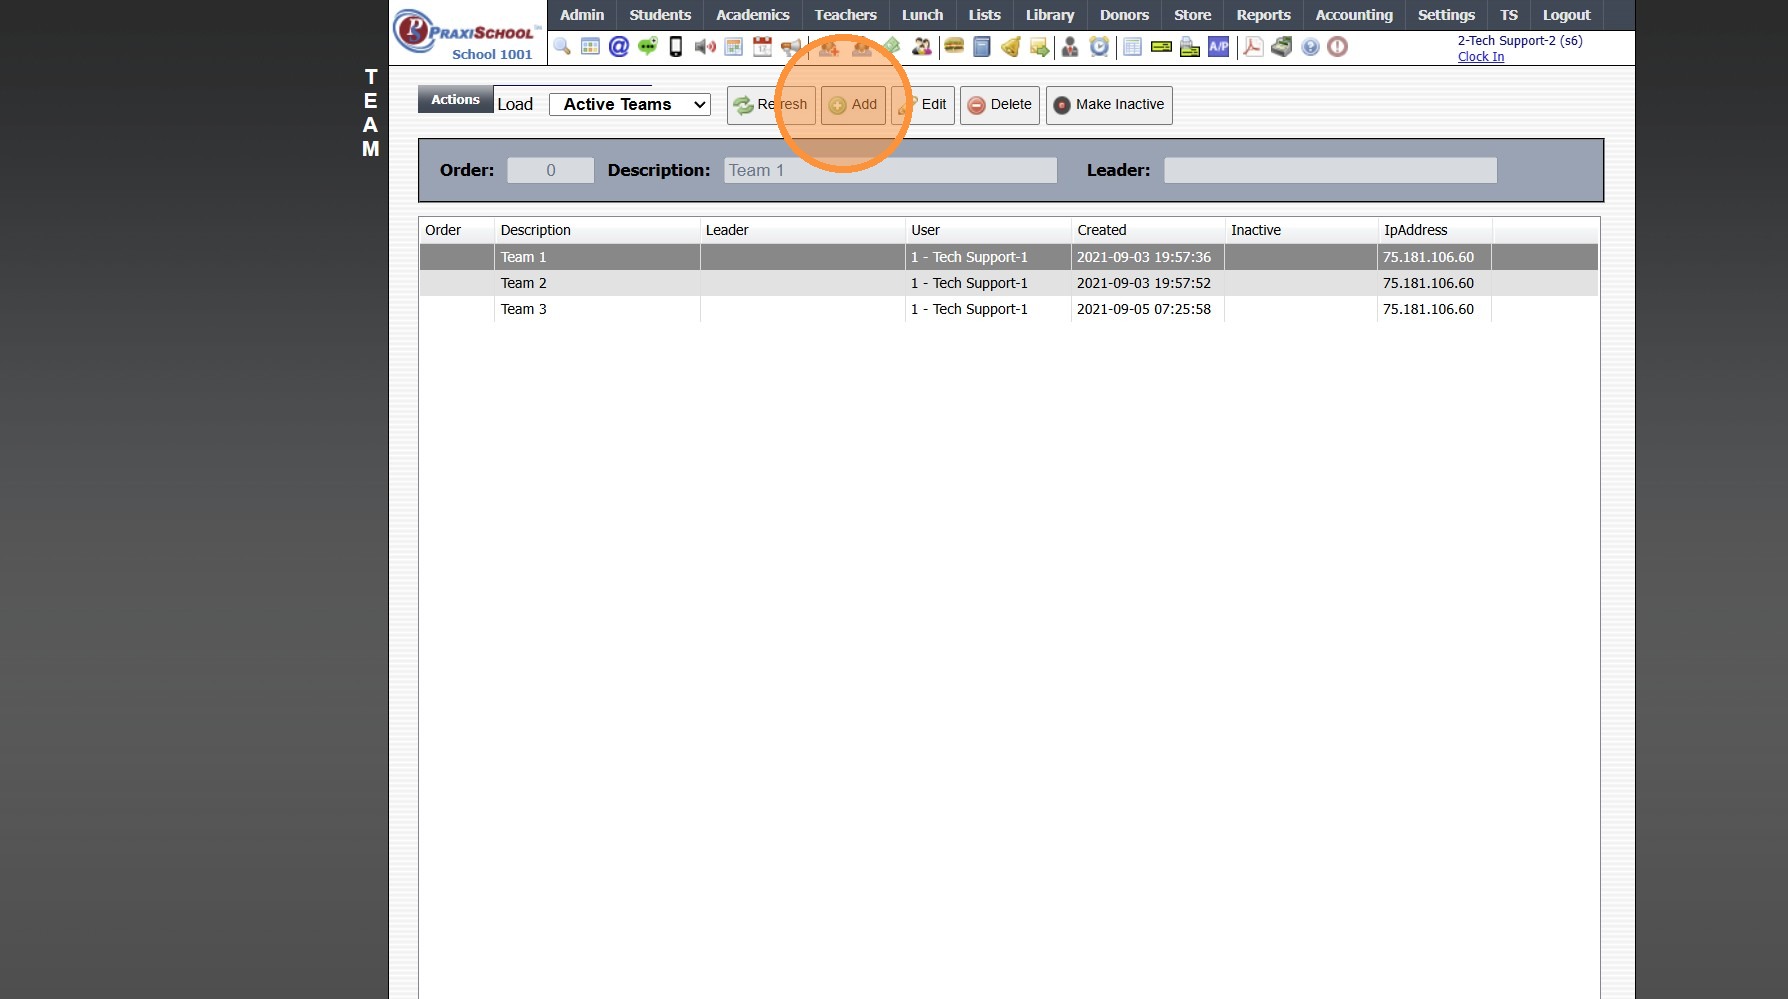Open the green chat bubble icon

[x=648, y=47]
